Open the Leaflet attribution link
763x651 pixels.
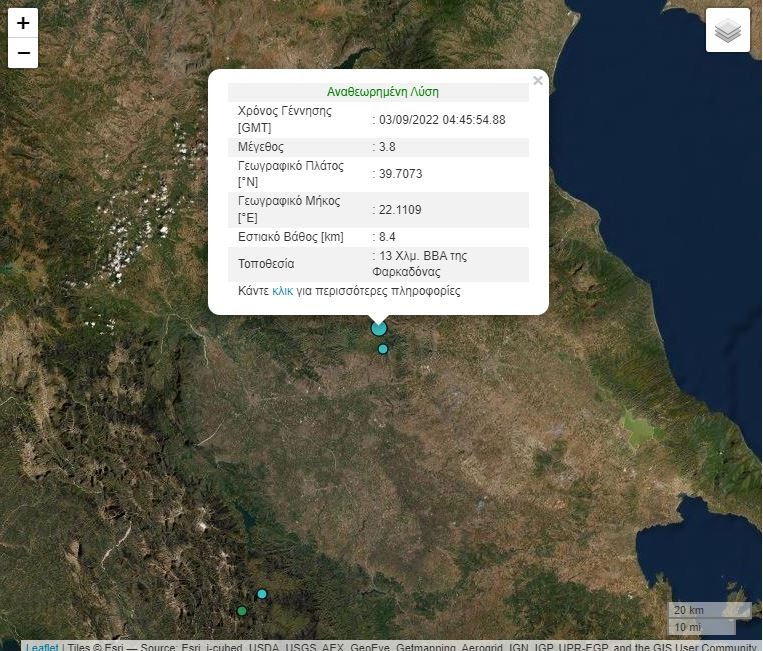click(x=41, y=646)
